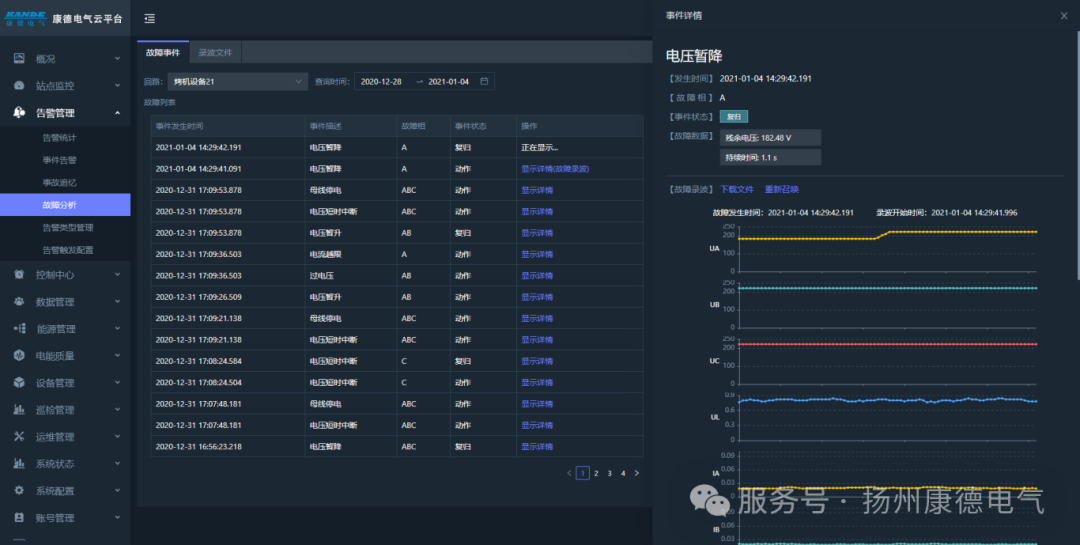Collapse the 告警管理 menu section
Screen dimensions: 1080x545
click(117, 113)
